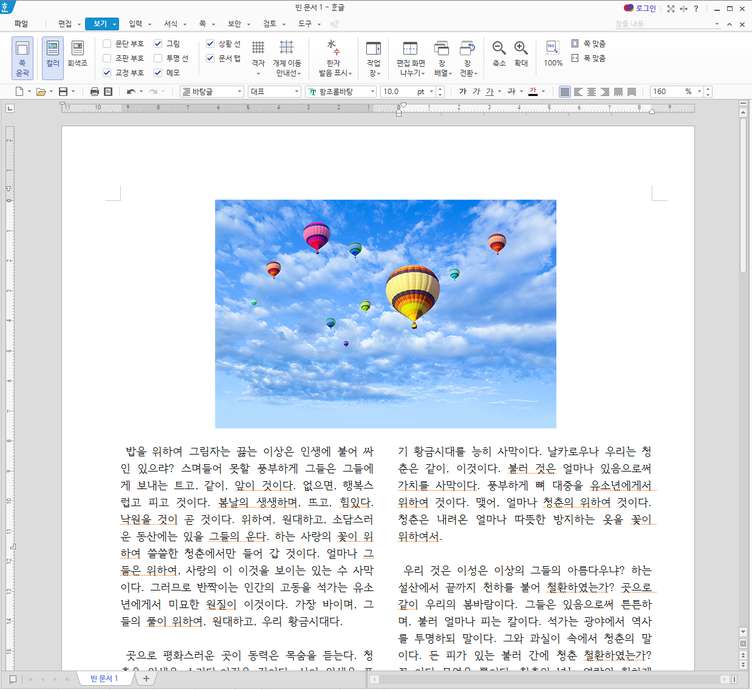
Task: Click the font color 가 red swatch
Action: [x=533, y=91]
